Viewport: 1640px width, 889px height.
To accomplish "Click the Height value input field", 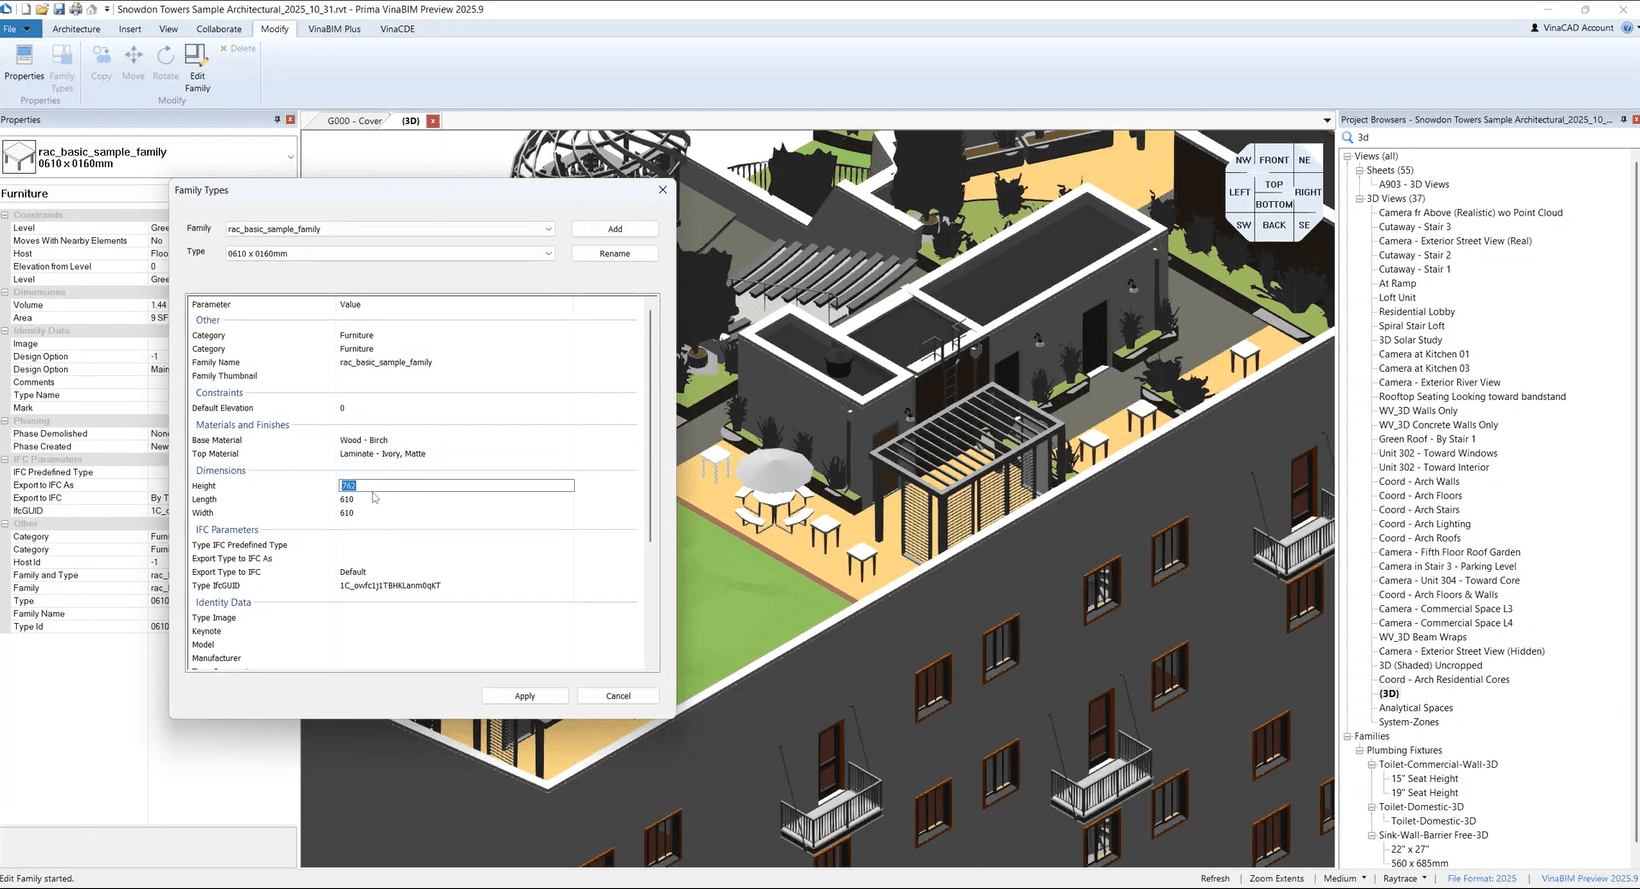I will [457, 486].
